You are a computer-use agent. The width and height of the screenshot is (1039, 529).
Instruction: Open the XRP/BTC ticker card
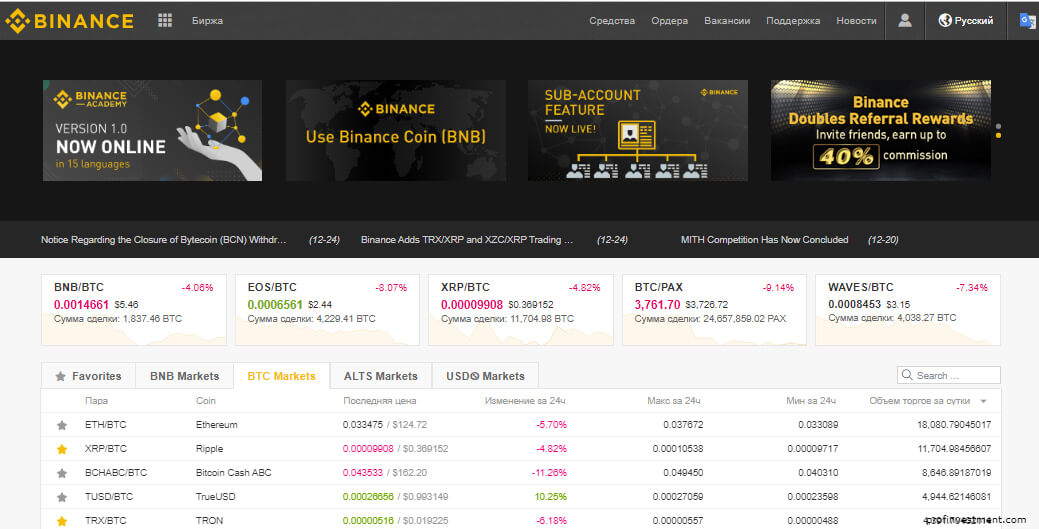(521, 310)
